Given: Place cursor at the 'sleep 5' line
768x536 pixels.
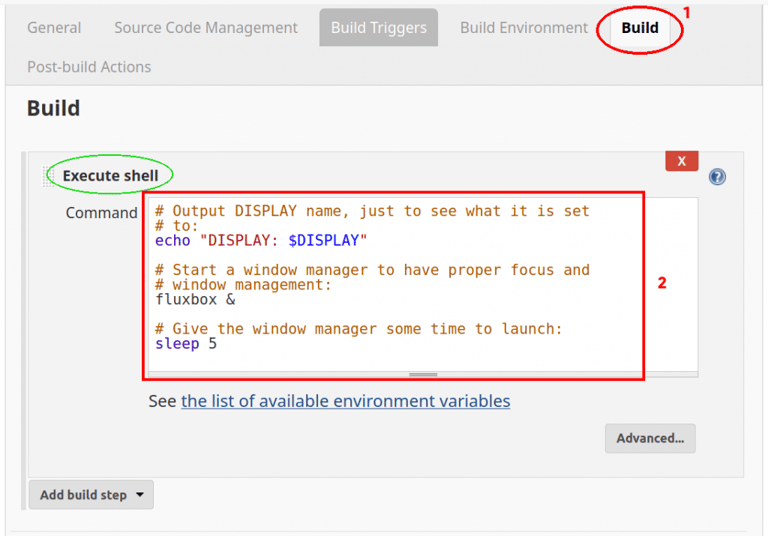Looking at the screenshot, I should pyautogui.click(x=186, y=343).
